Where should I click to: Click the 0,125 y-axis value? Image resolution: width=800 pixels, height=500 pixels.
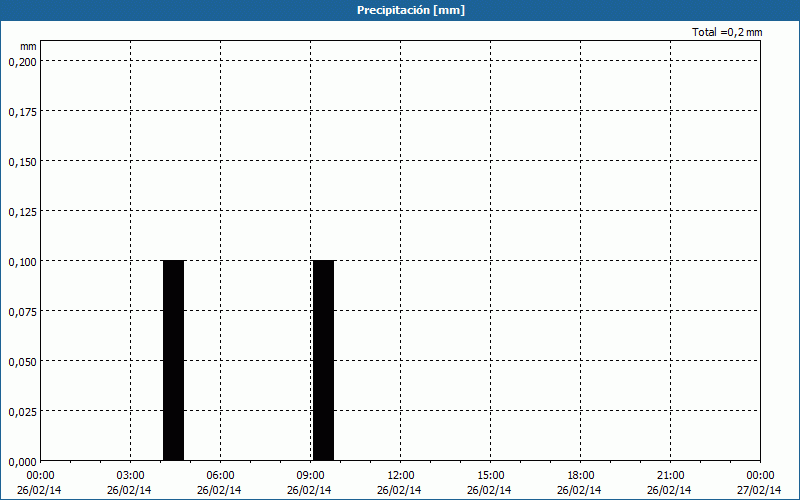22,212
